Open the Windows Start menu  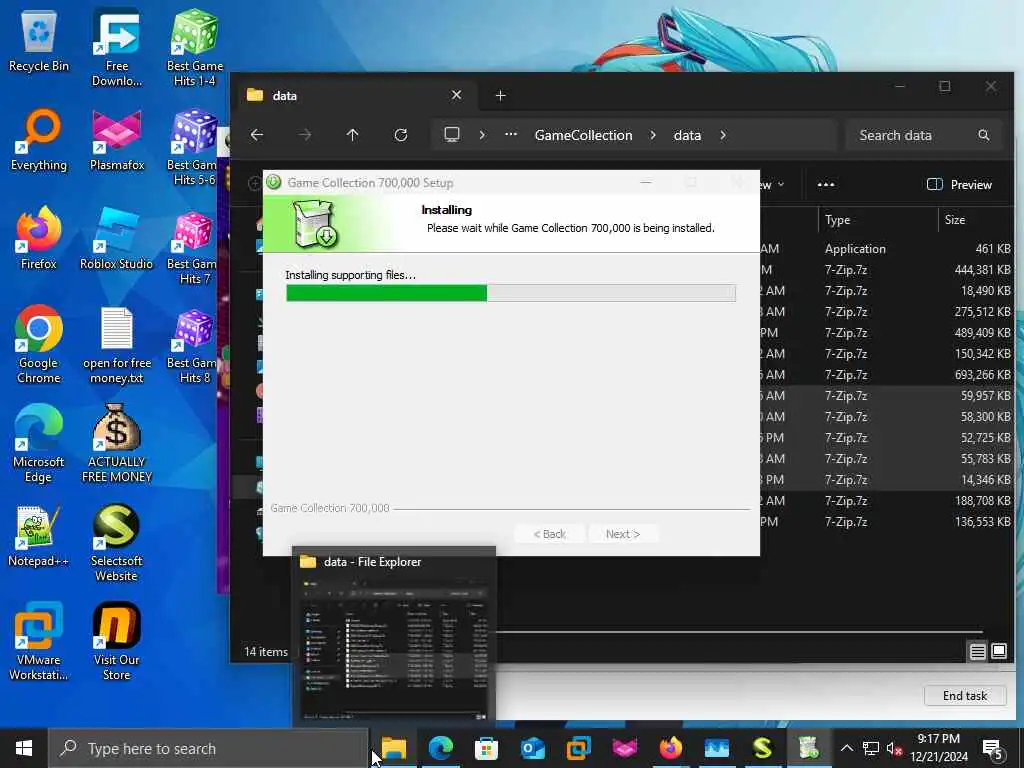click(x=24, y=748)
